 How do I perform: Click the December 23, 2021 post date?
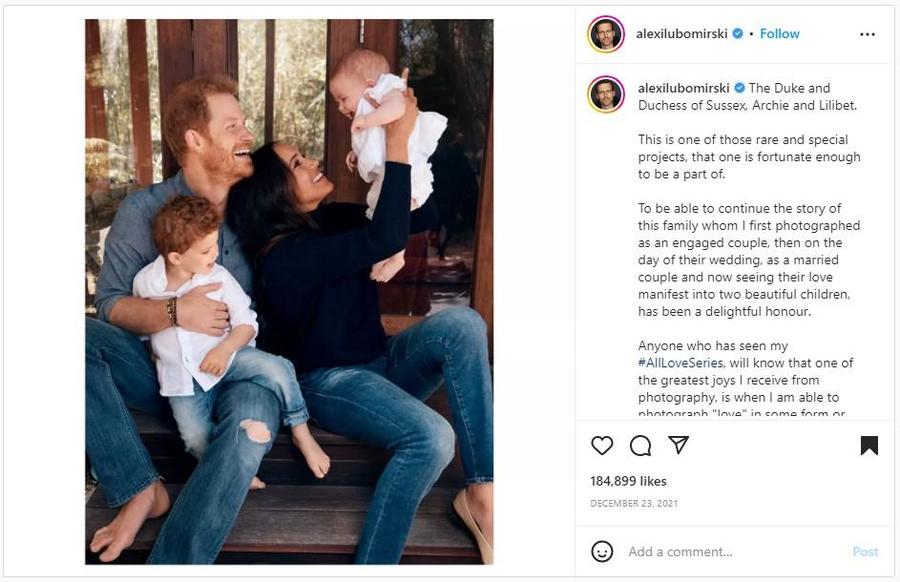click(634, 503)
